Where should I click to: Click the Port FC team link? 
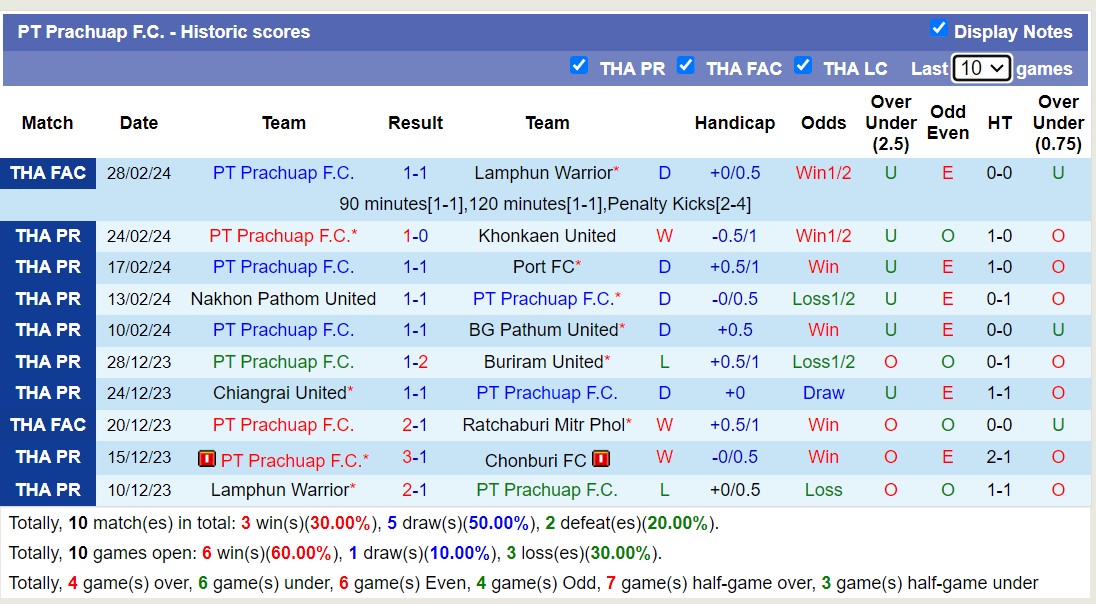(543, 267)
